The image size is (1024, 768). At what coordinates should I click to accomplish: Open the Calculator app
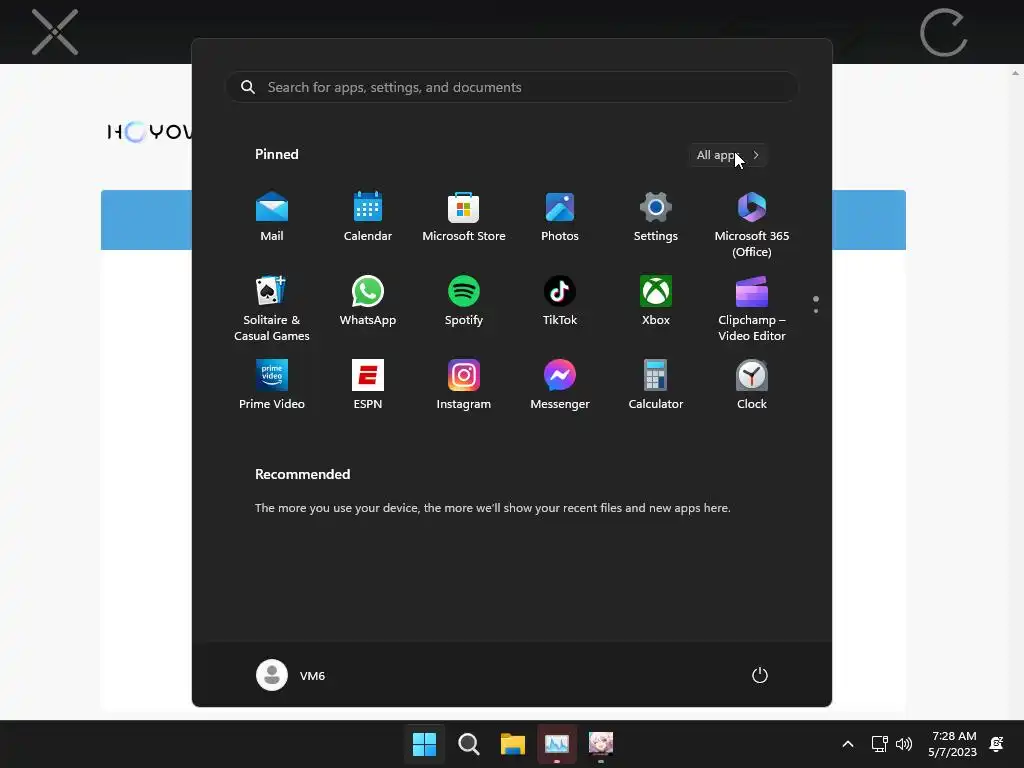pos(656,385)
